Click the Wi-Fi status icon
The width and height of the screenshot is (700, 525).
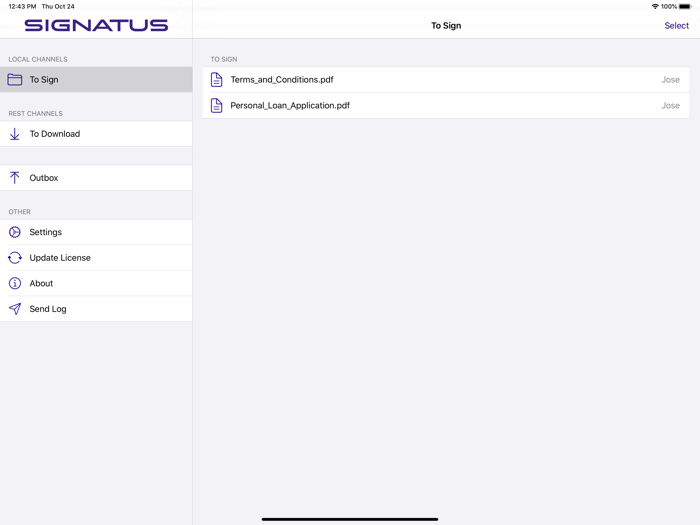(x=655, y=6)
